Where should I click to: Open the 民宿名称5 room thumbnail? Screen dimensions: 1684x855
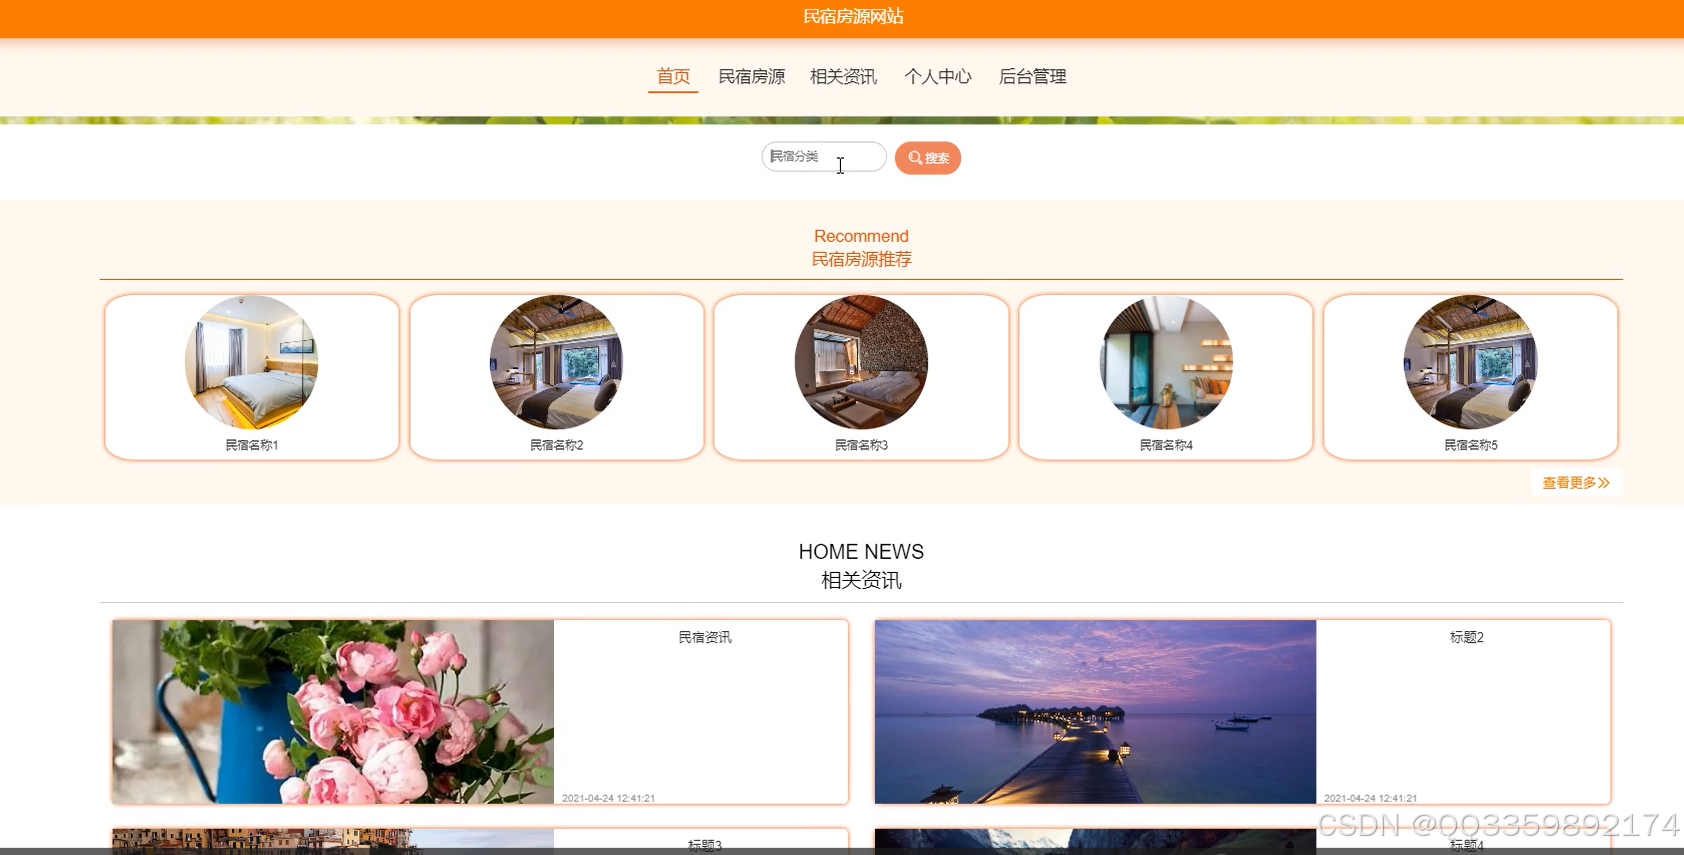[1470, 362]
